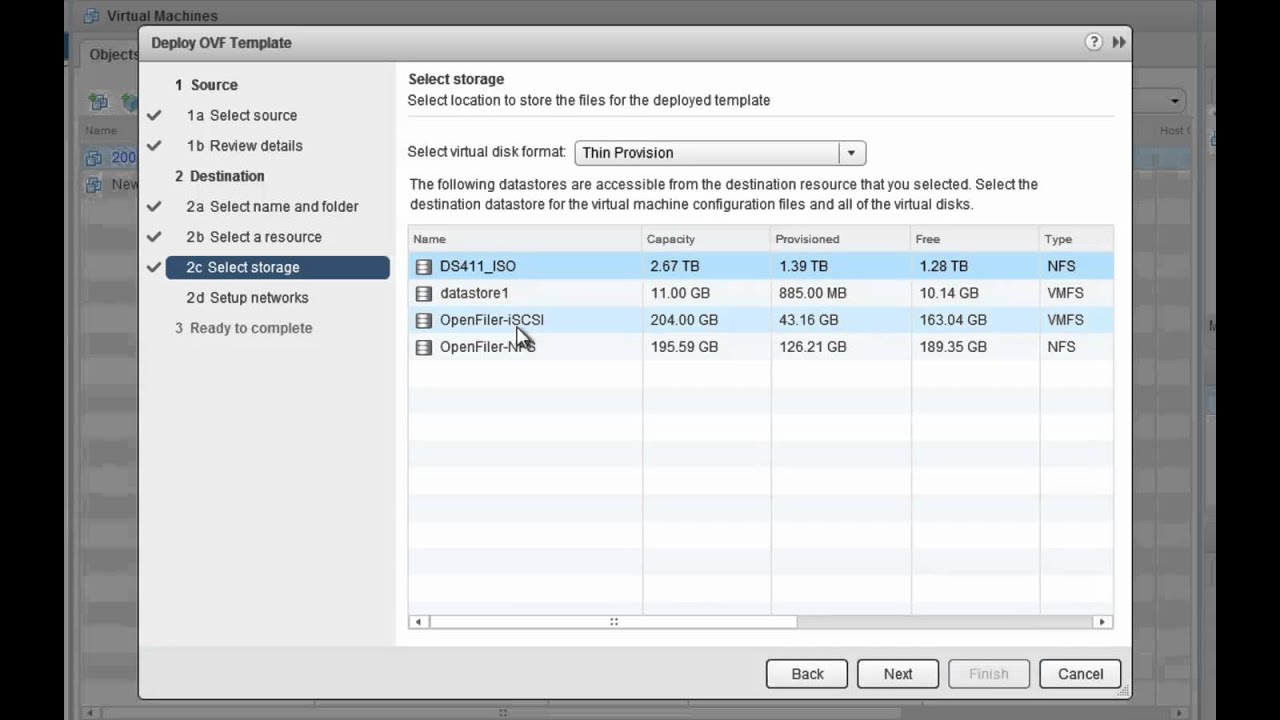Click the DS411_ISO datastore icon
Viewport: 1280px width, 720px height.
(424, 266)
